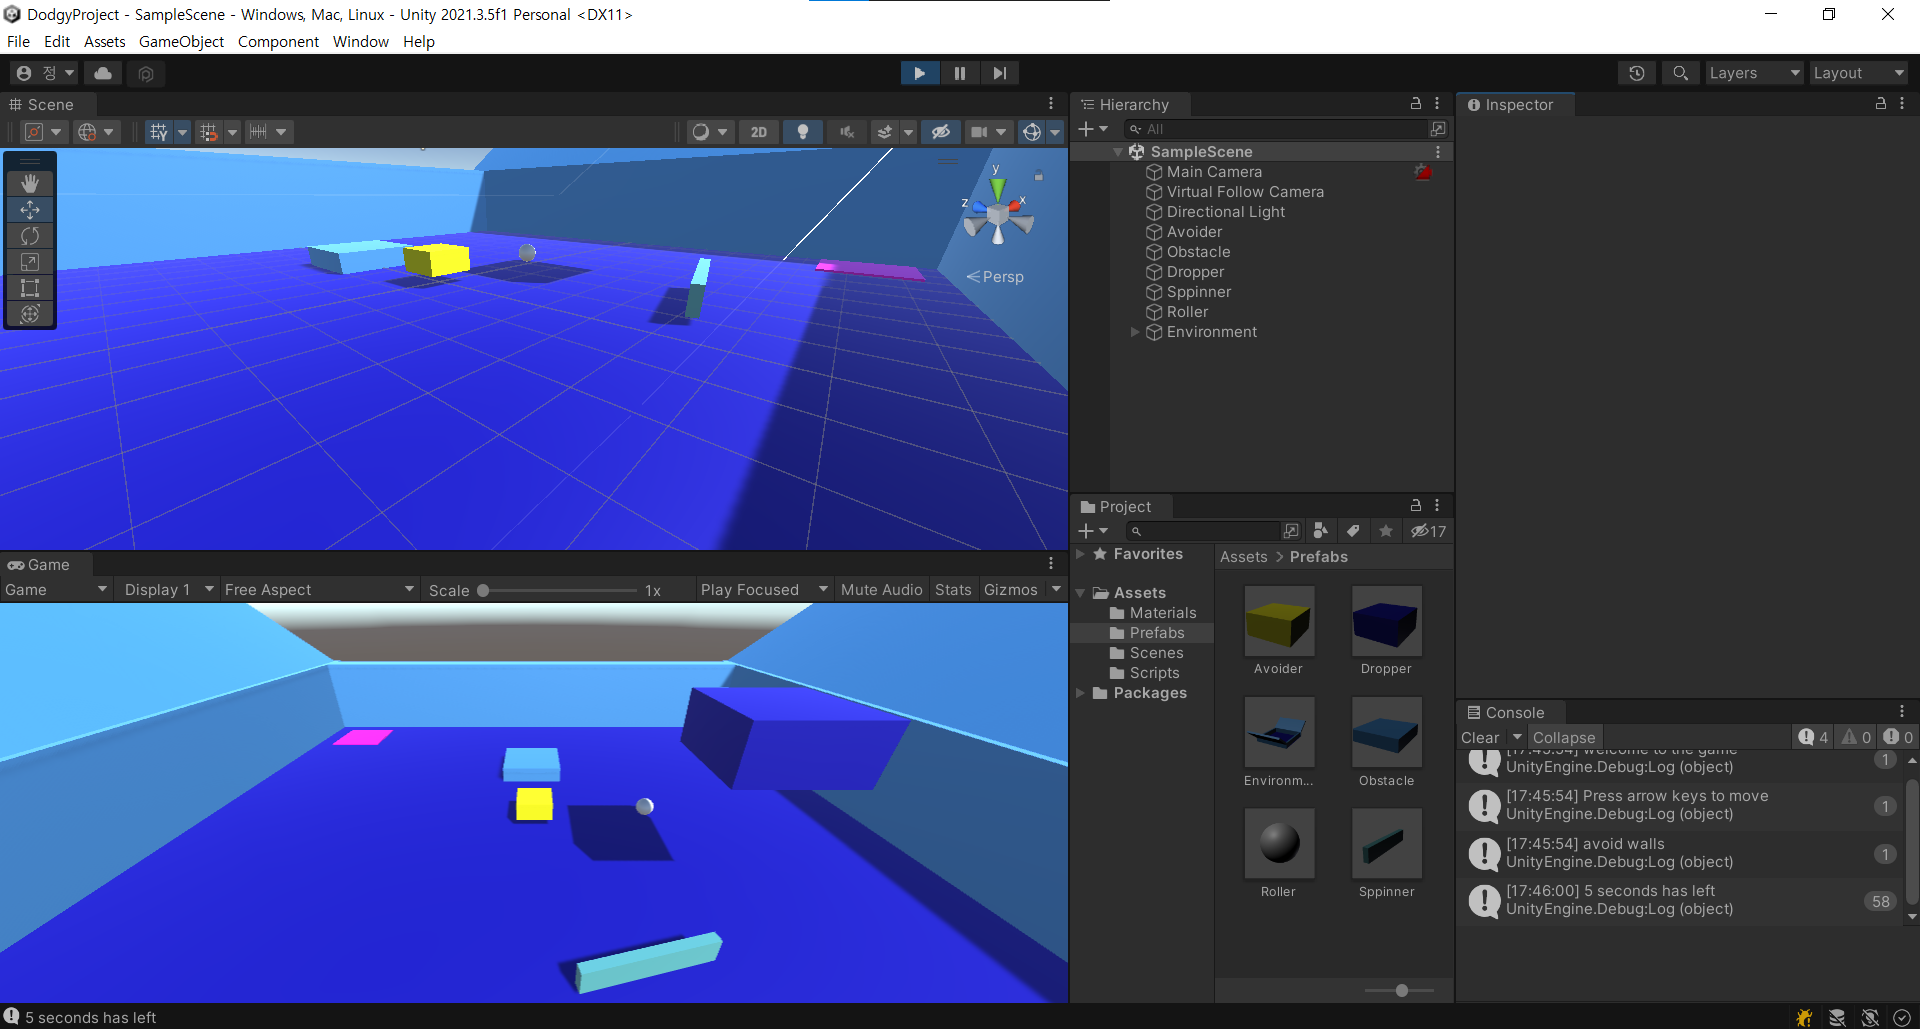
Task: Select the Hand view tool
Action: [x=30, y=184]
